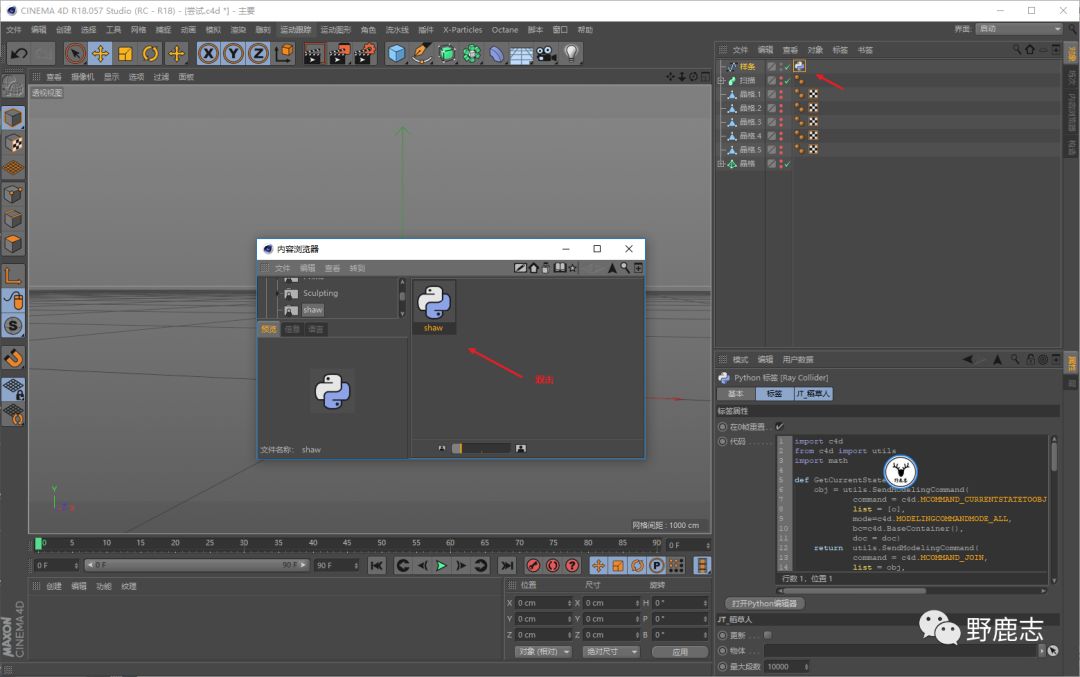
Task: Toggle the 更新 checkbox
Action: point(767,635)
